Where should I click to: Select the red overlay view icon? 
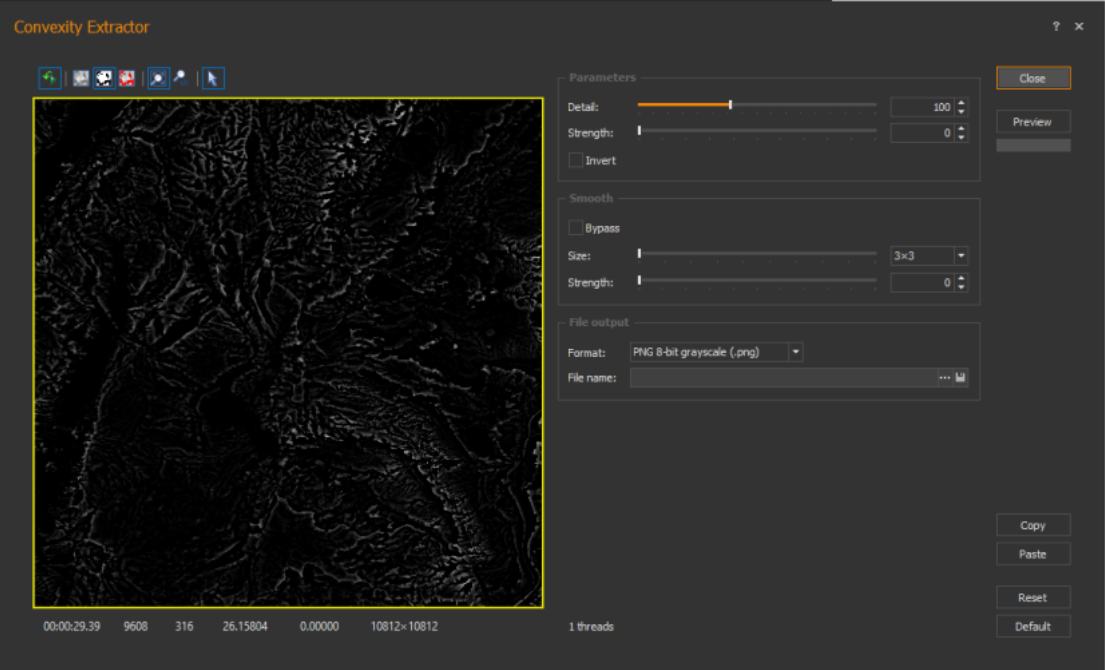point(127,78)
